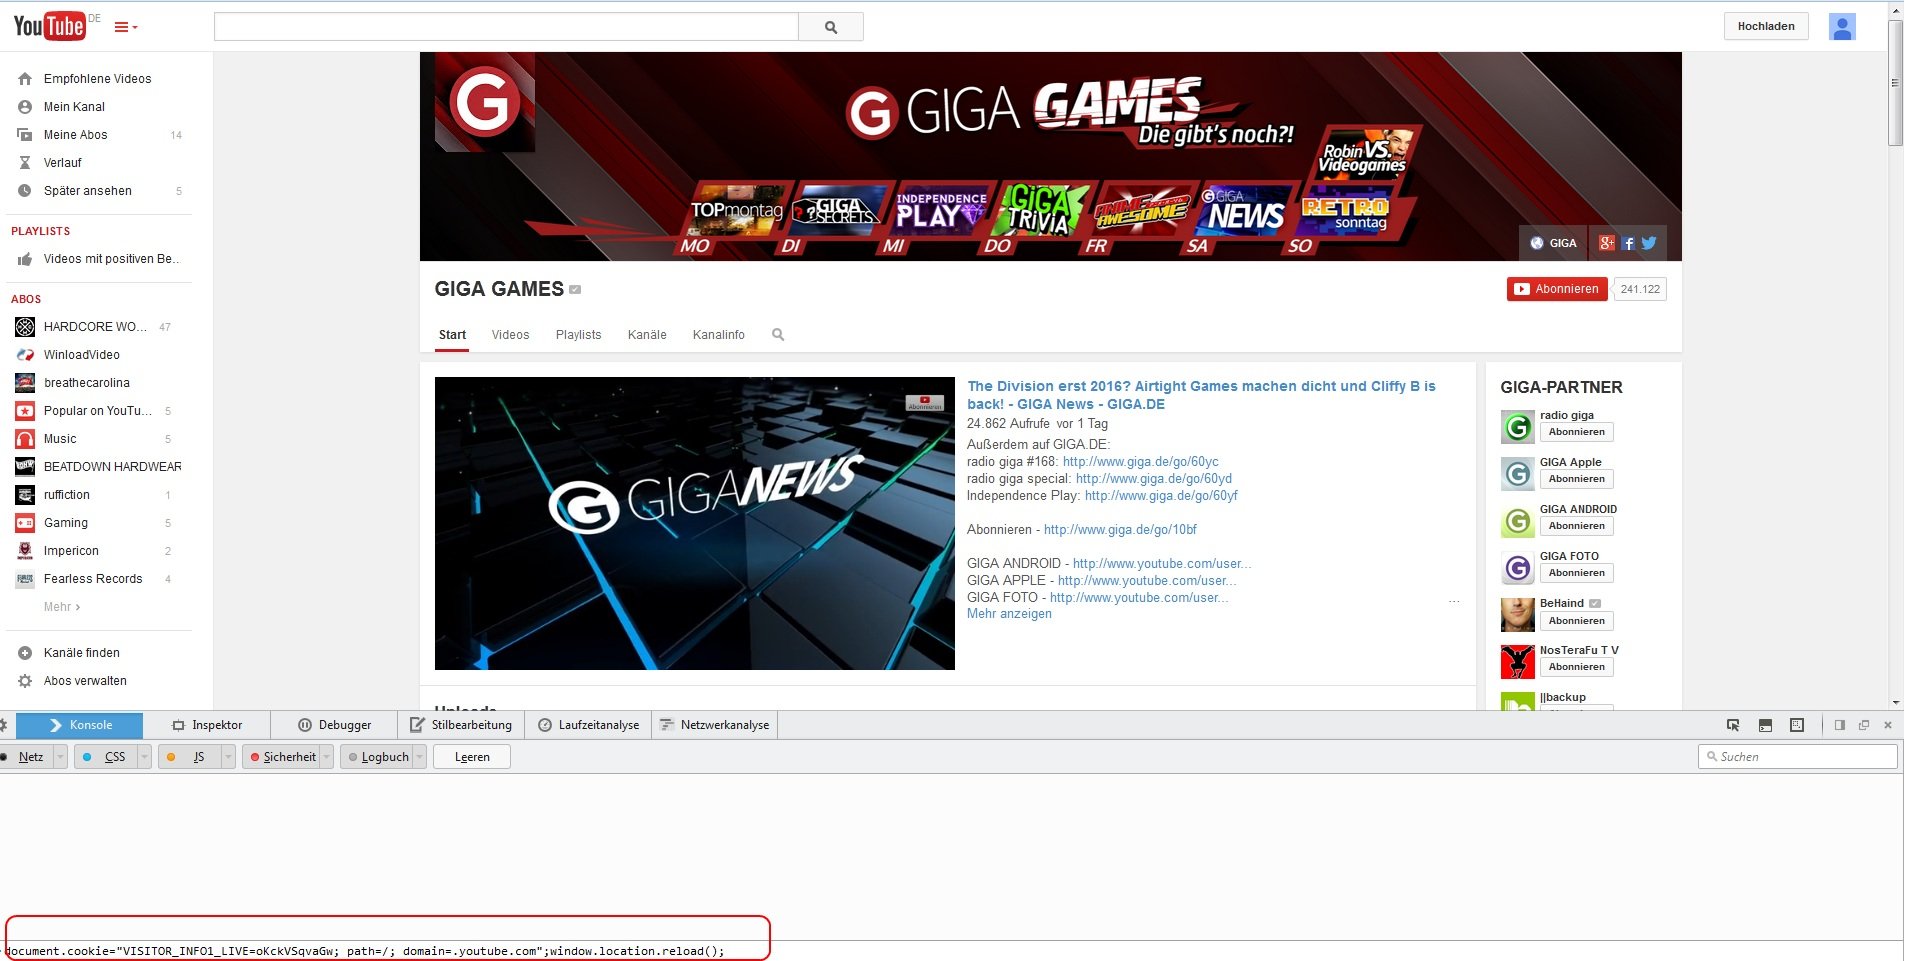The width and height of the screenshot is (1912, 961).
Task: Toggle the Logbuch console filter
Action: 377,757
